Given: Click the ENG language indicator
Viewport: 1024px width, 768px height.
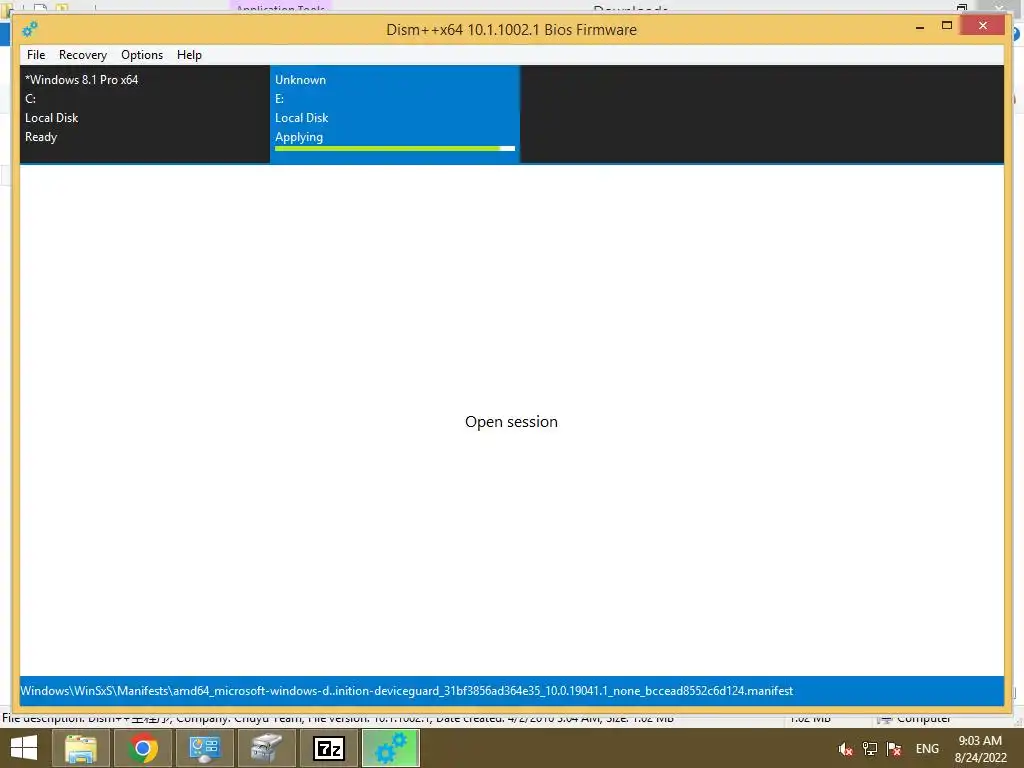Looking at the screenshot, I should (x=927, y=749).
